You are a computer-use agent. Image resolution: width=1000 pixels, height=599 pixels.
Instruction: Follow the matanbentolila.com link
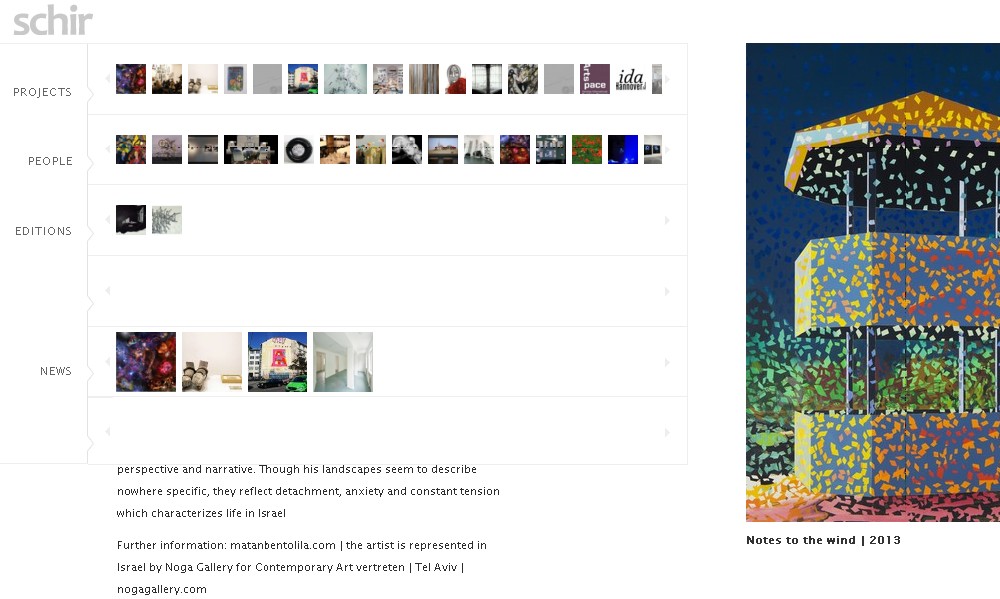click(x=283, y=545)
